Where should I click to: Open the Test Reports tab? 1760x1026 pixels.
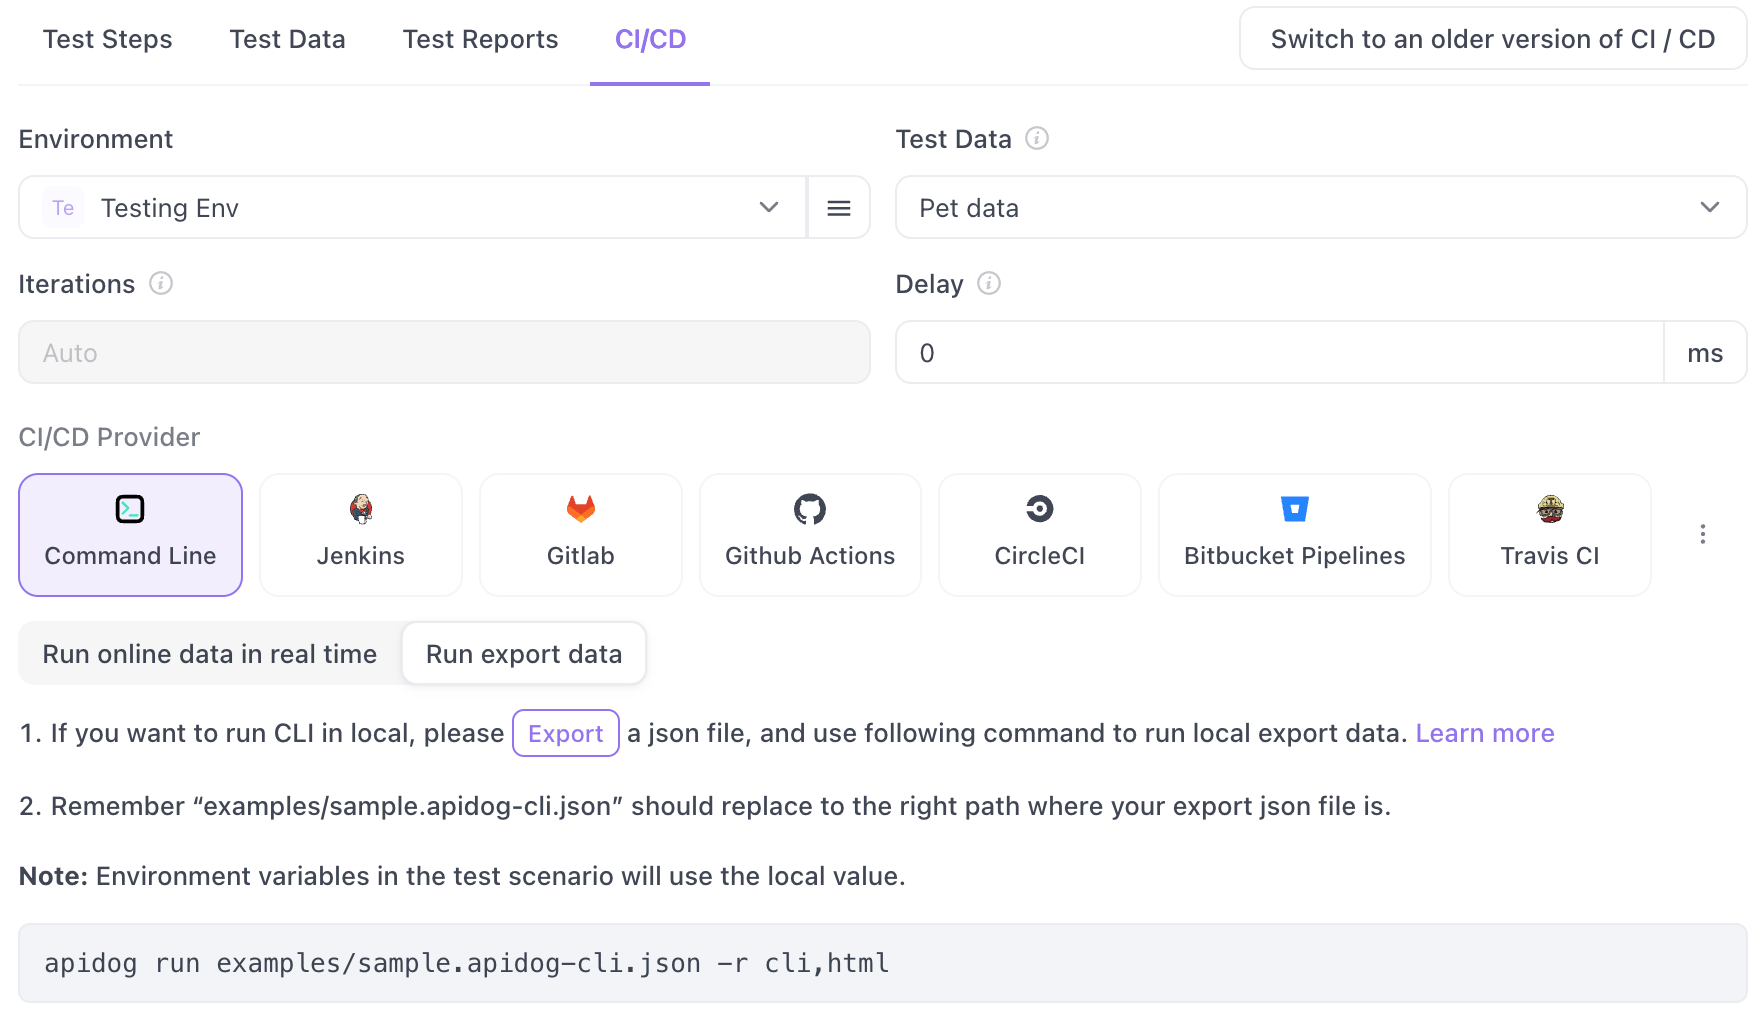(x=480, y=39)
